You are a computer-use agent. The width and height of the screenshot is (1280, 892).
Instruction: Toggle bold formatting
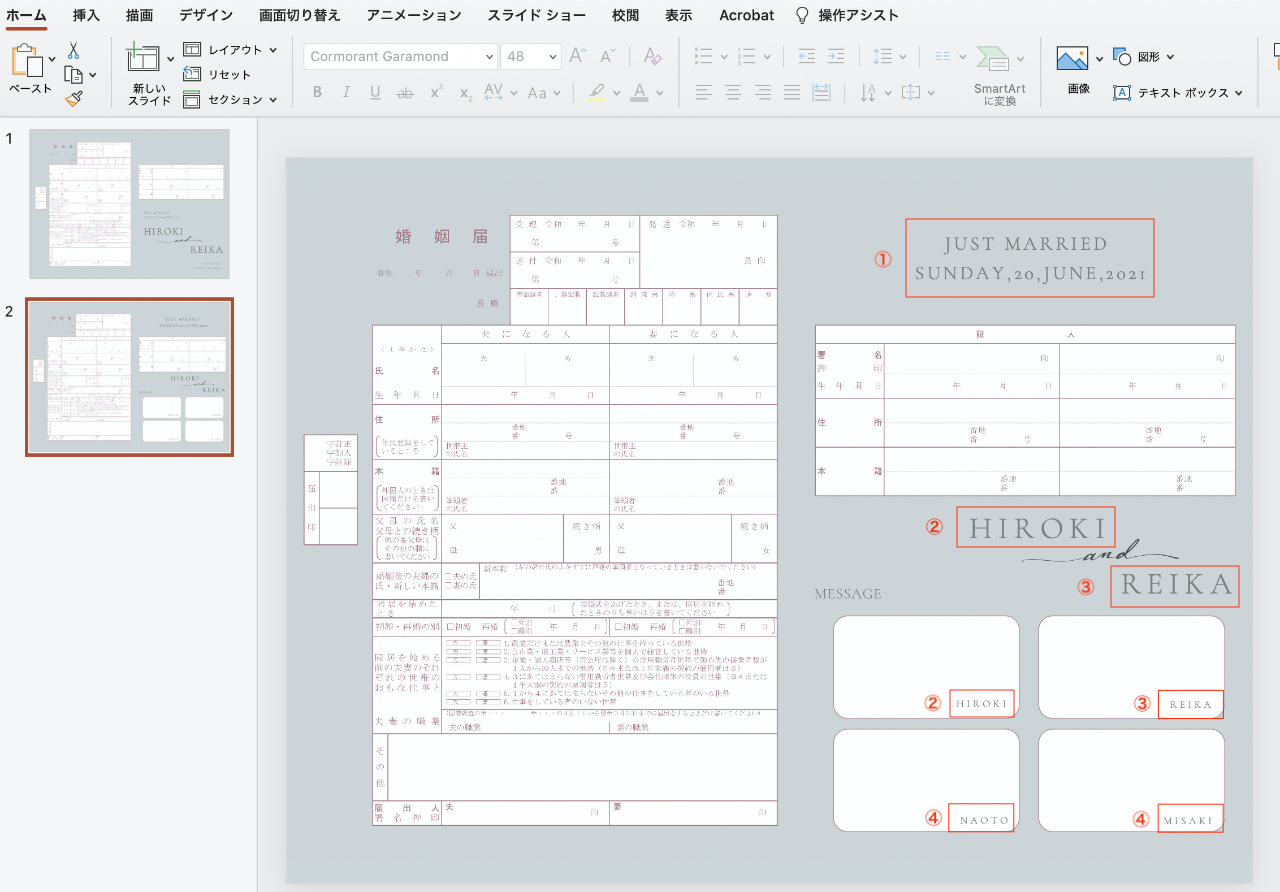tap(317, 93)
